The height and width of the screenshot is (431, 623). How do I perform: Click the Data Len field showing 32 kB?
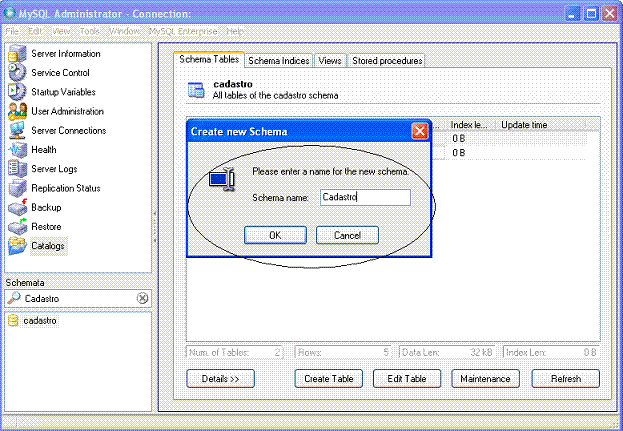coord(447,352)
